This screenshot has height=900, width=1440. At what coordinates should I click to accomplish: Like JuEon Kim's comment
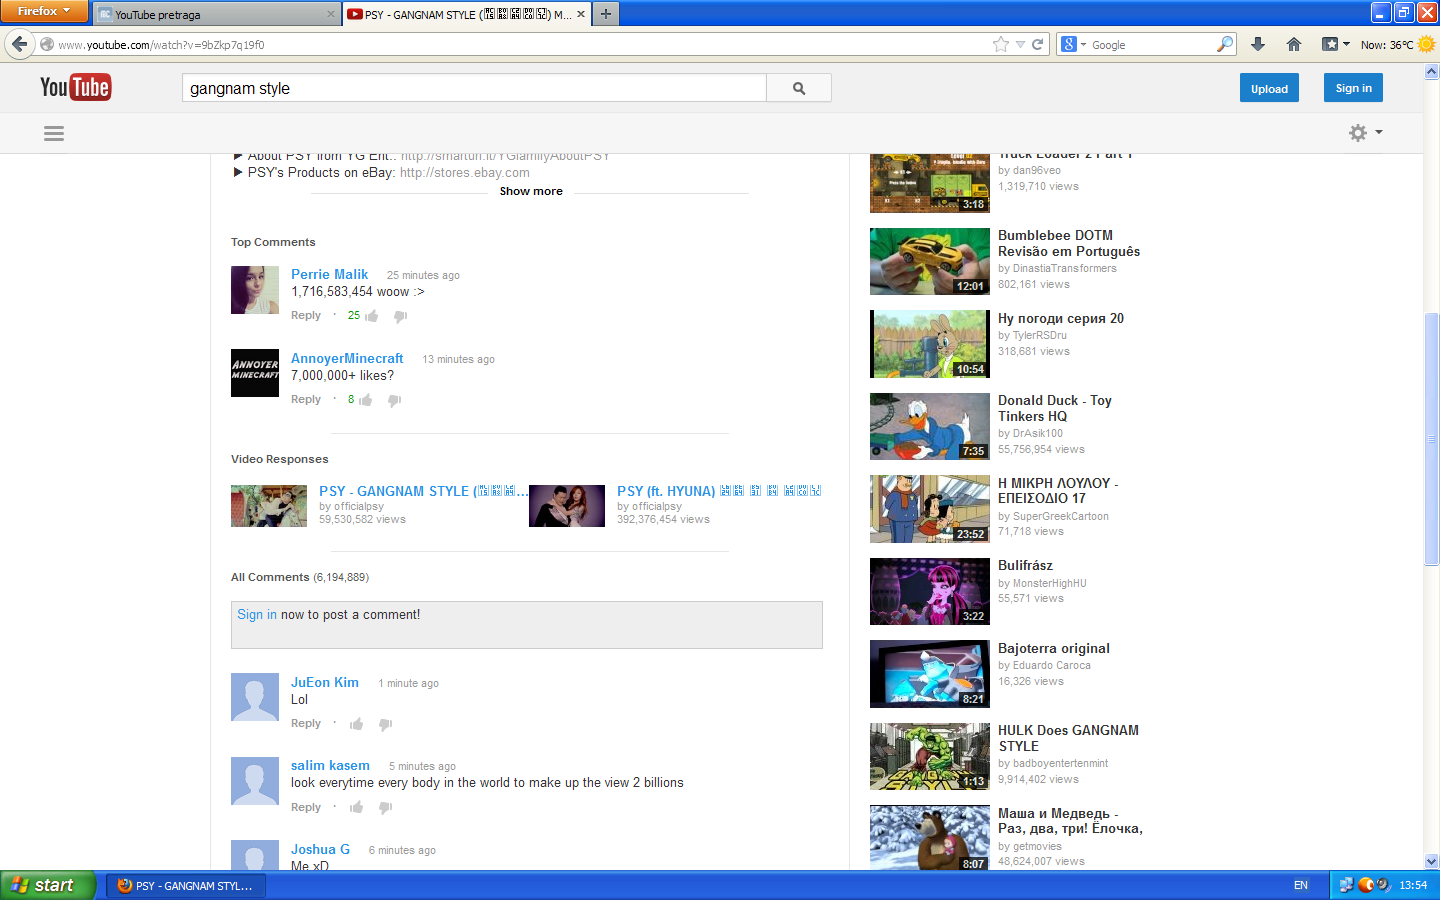[356, 724]
